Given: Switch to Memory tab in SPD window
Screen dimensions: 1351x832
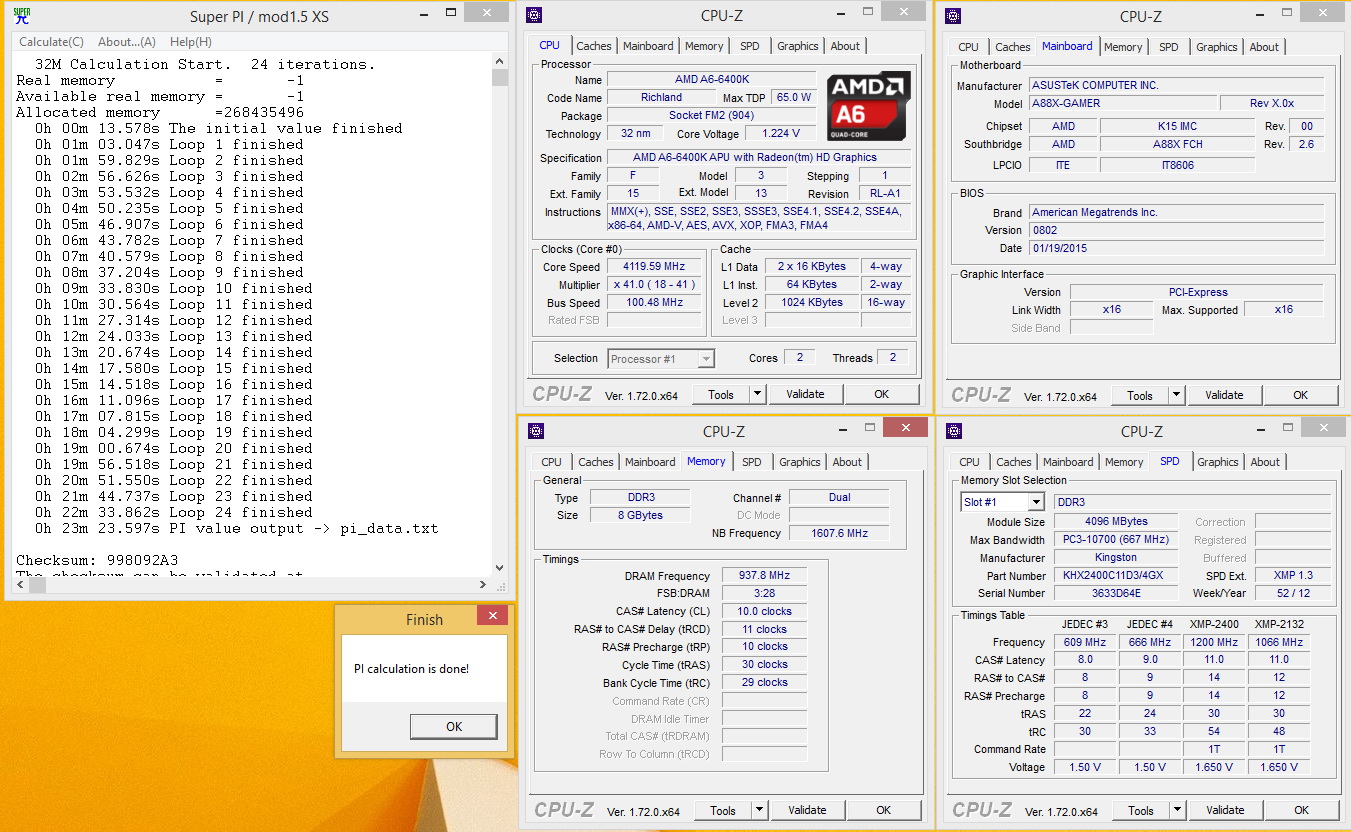Looking at the screenshot, I should 1124,462.
